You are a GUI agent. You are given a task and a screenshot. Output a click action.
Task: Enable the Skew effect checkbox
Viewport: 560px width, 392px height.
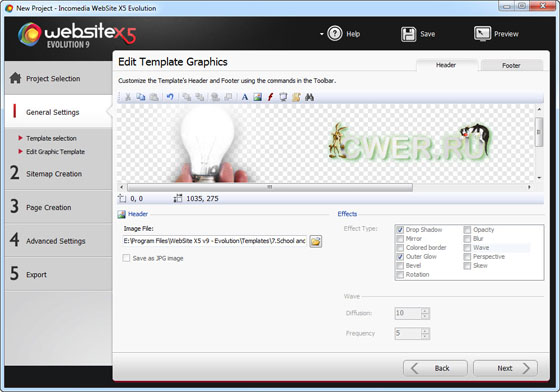(x=467, y=266)
